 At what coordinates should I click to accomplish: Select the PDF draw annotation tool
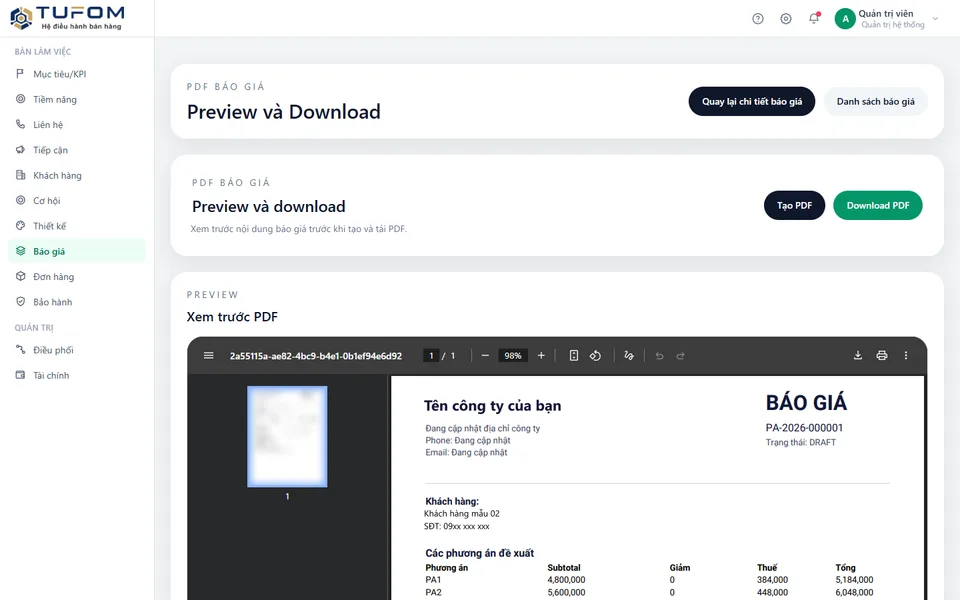pos(629,356)
